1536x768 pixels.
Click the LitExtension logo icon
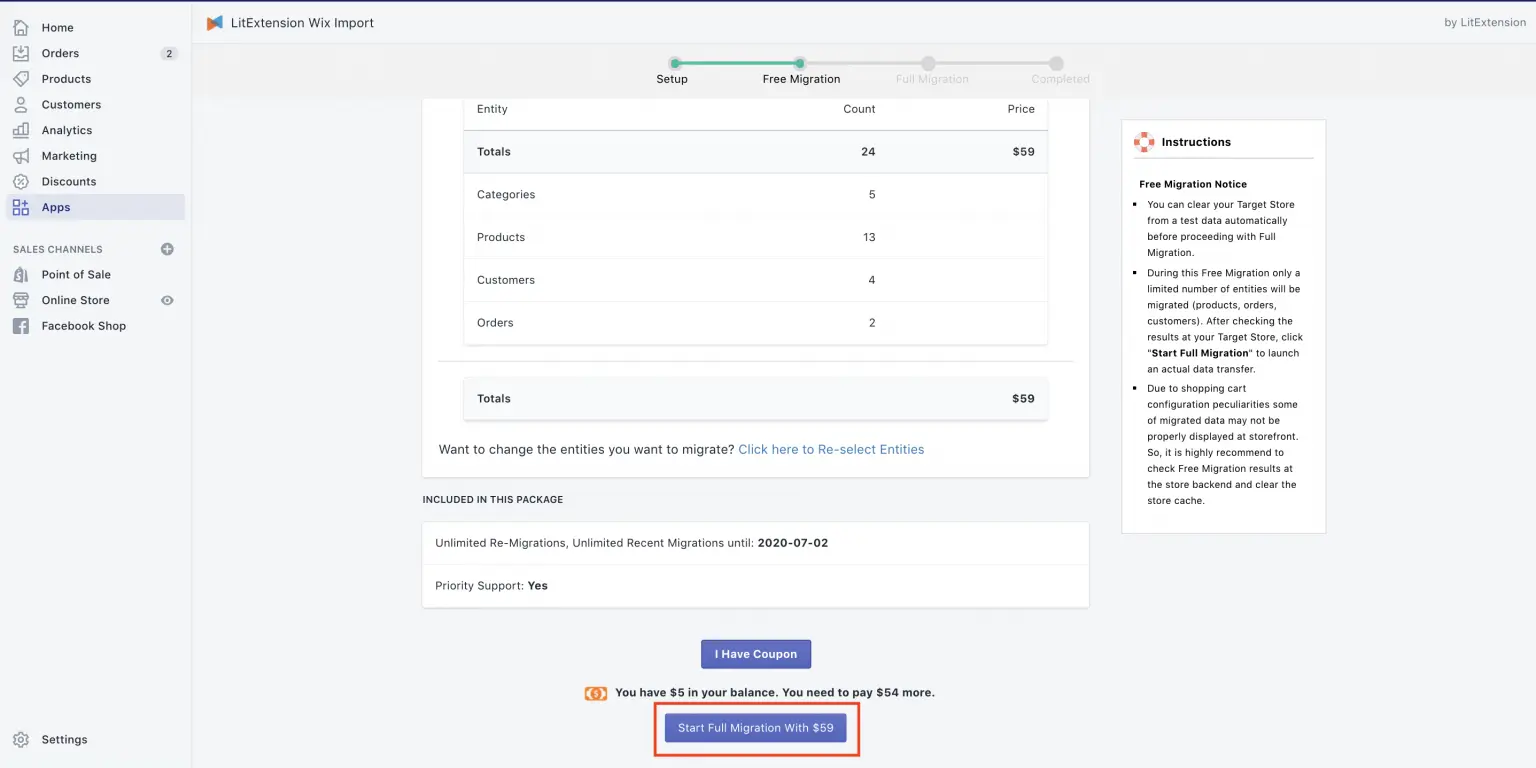tap(215, 23)
